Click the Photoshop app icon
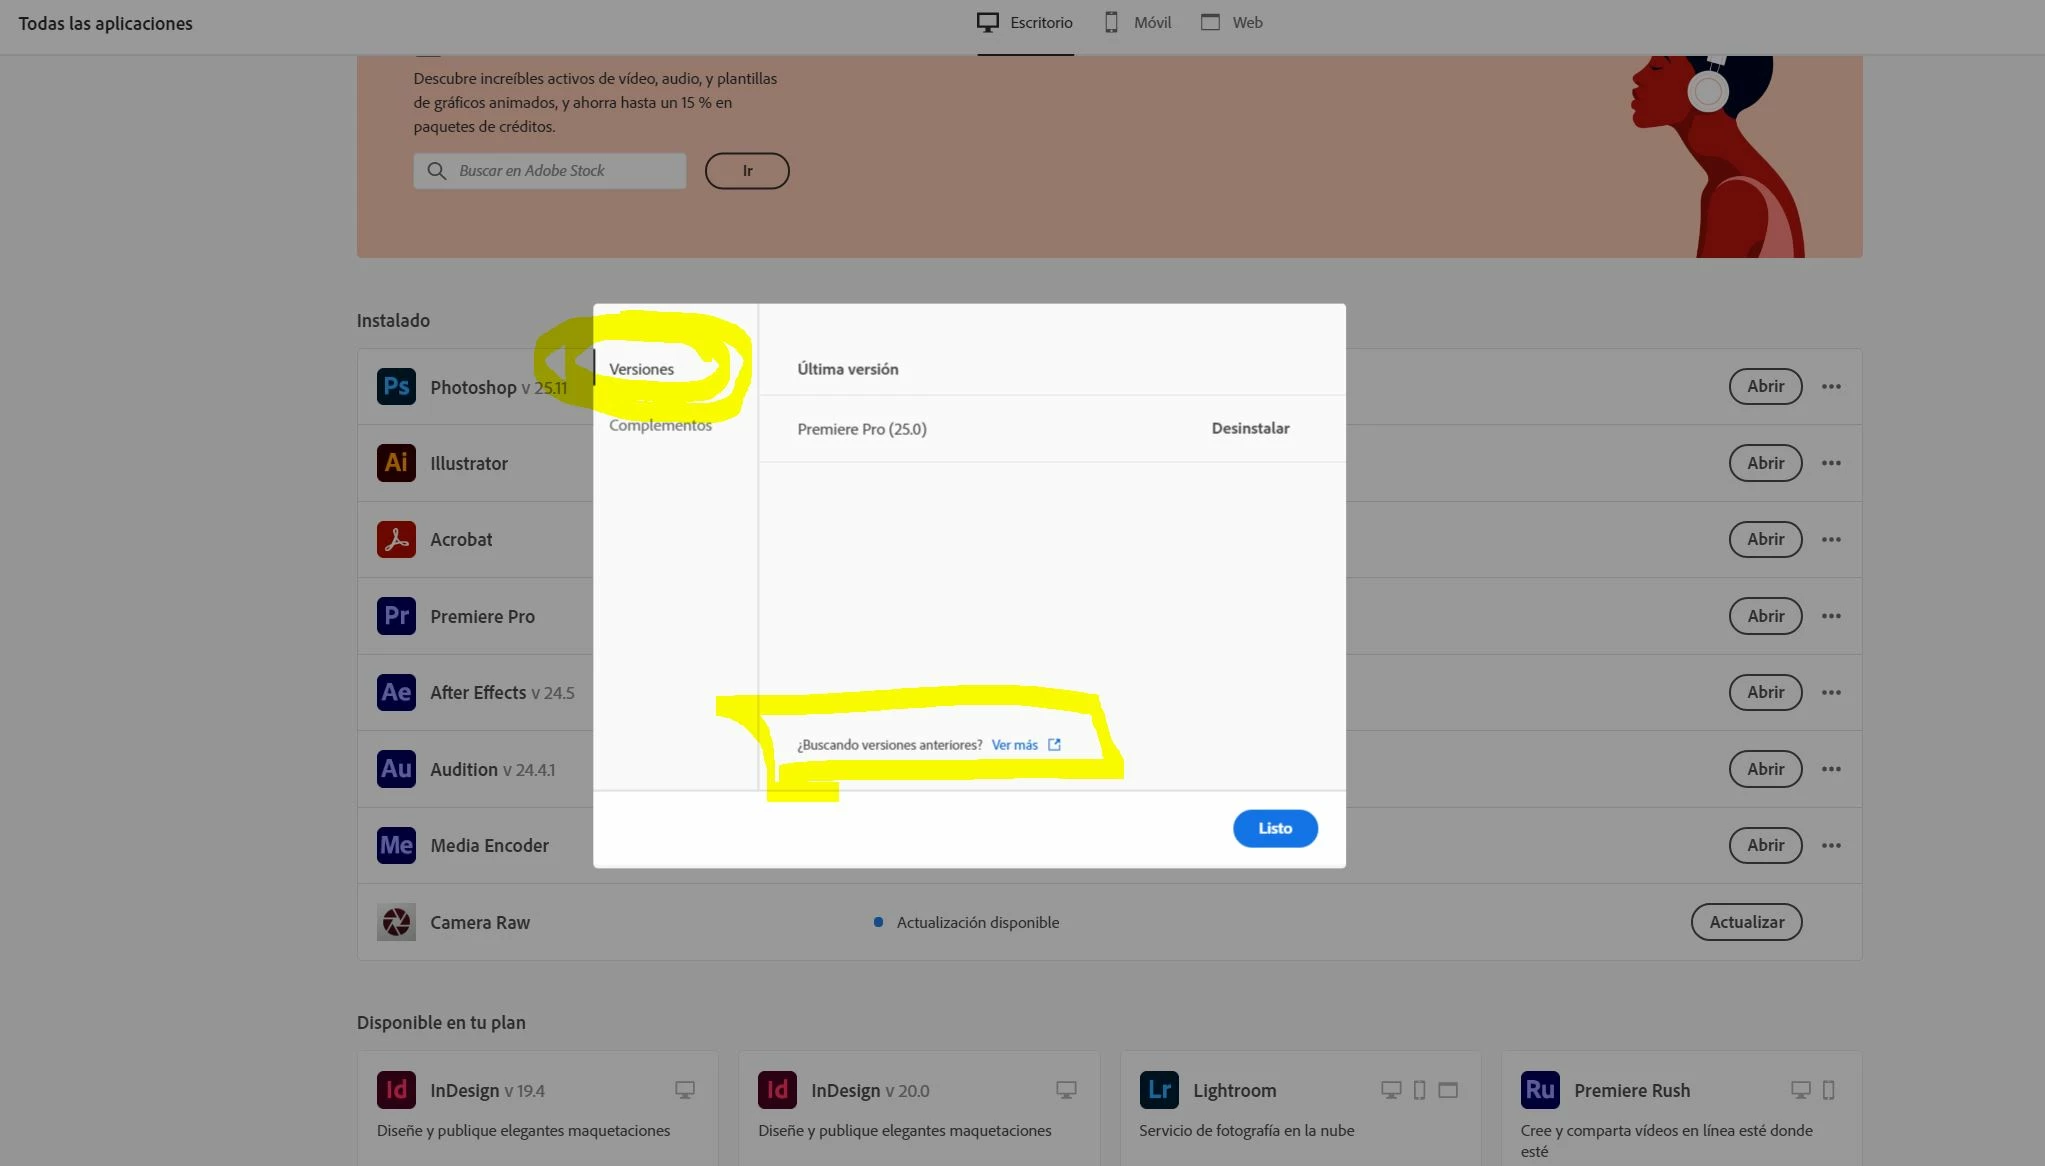The height and width of the screenshot is (1166, 2045). pos(396,386)
